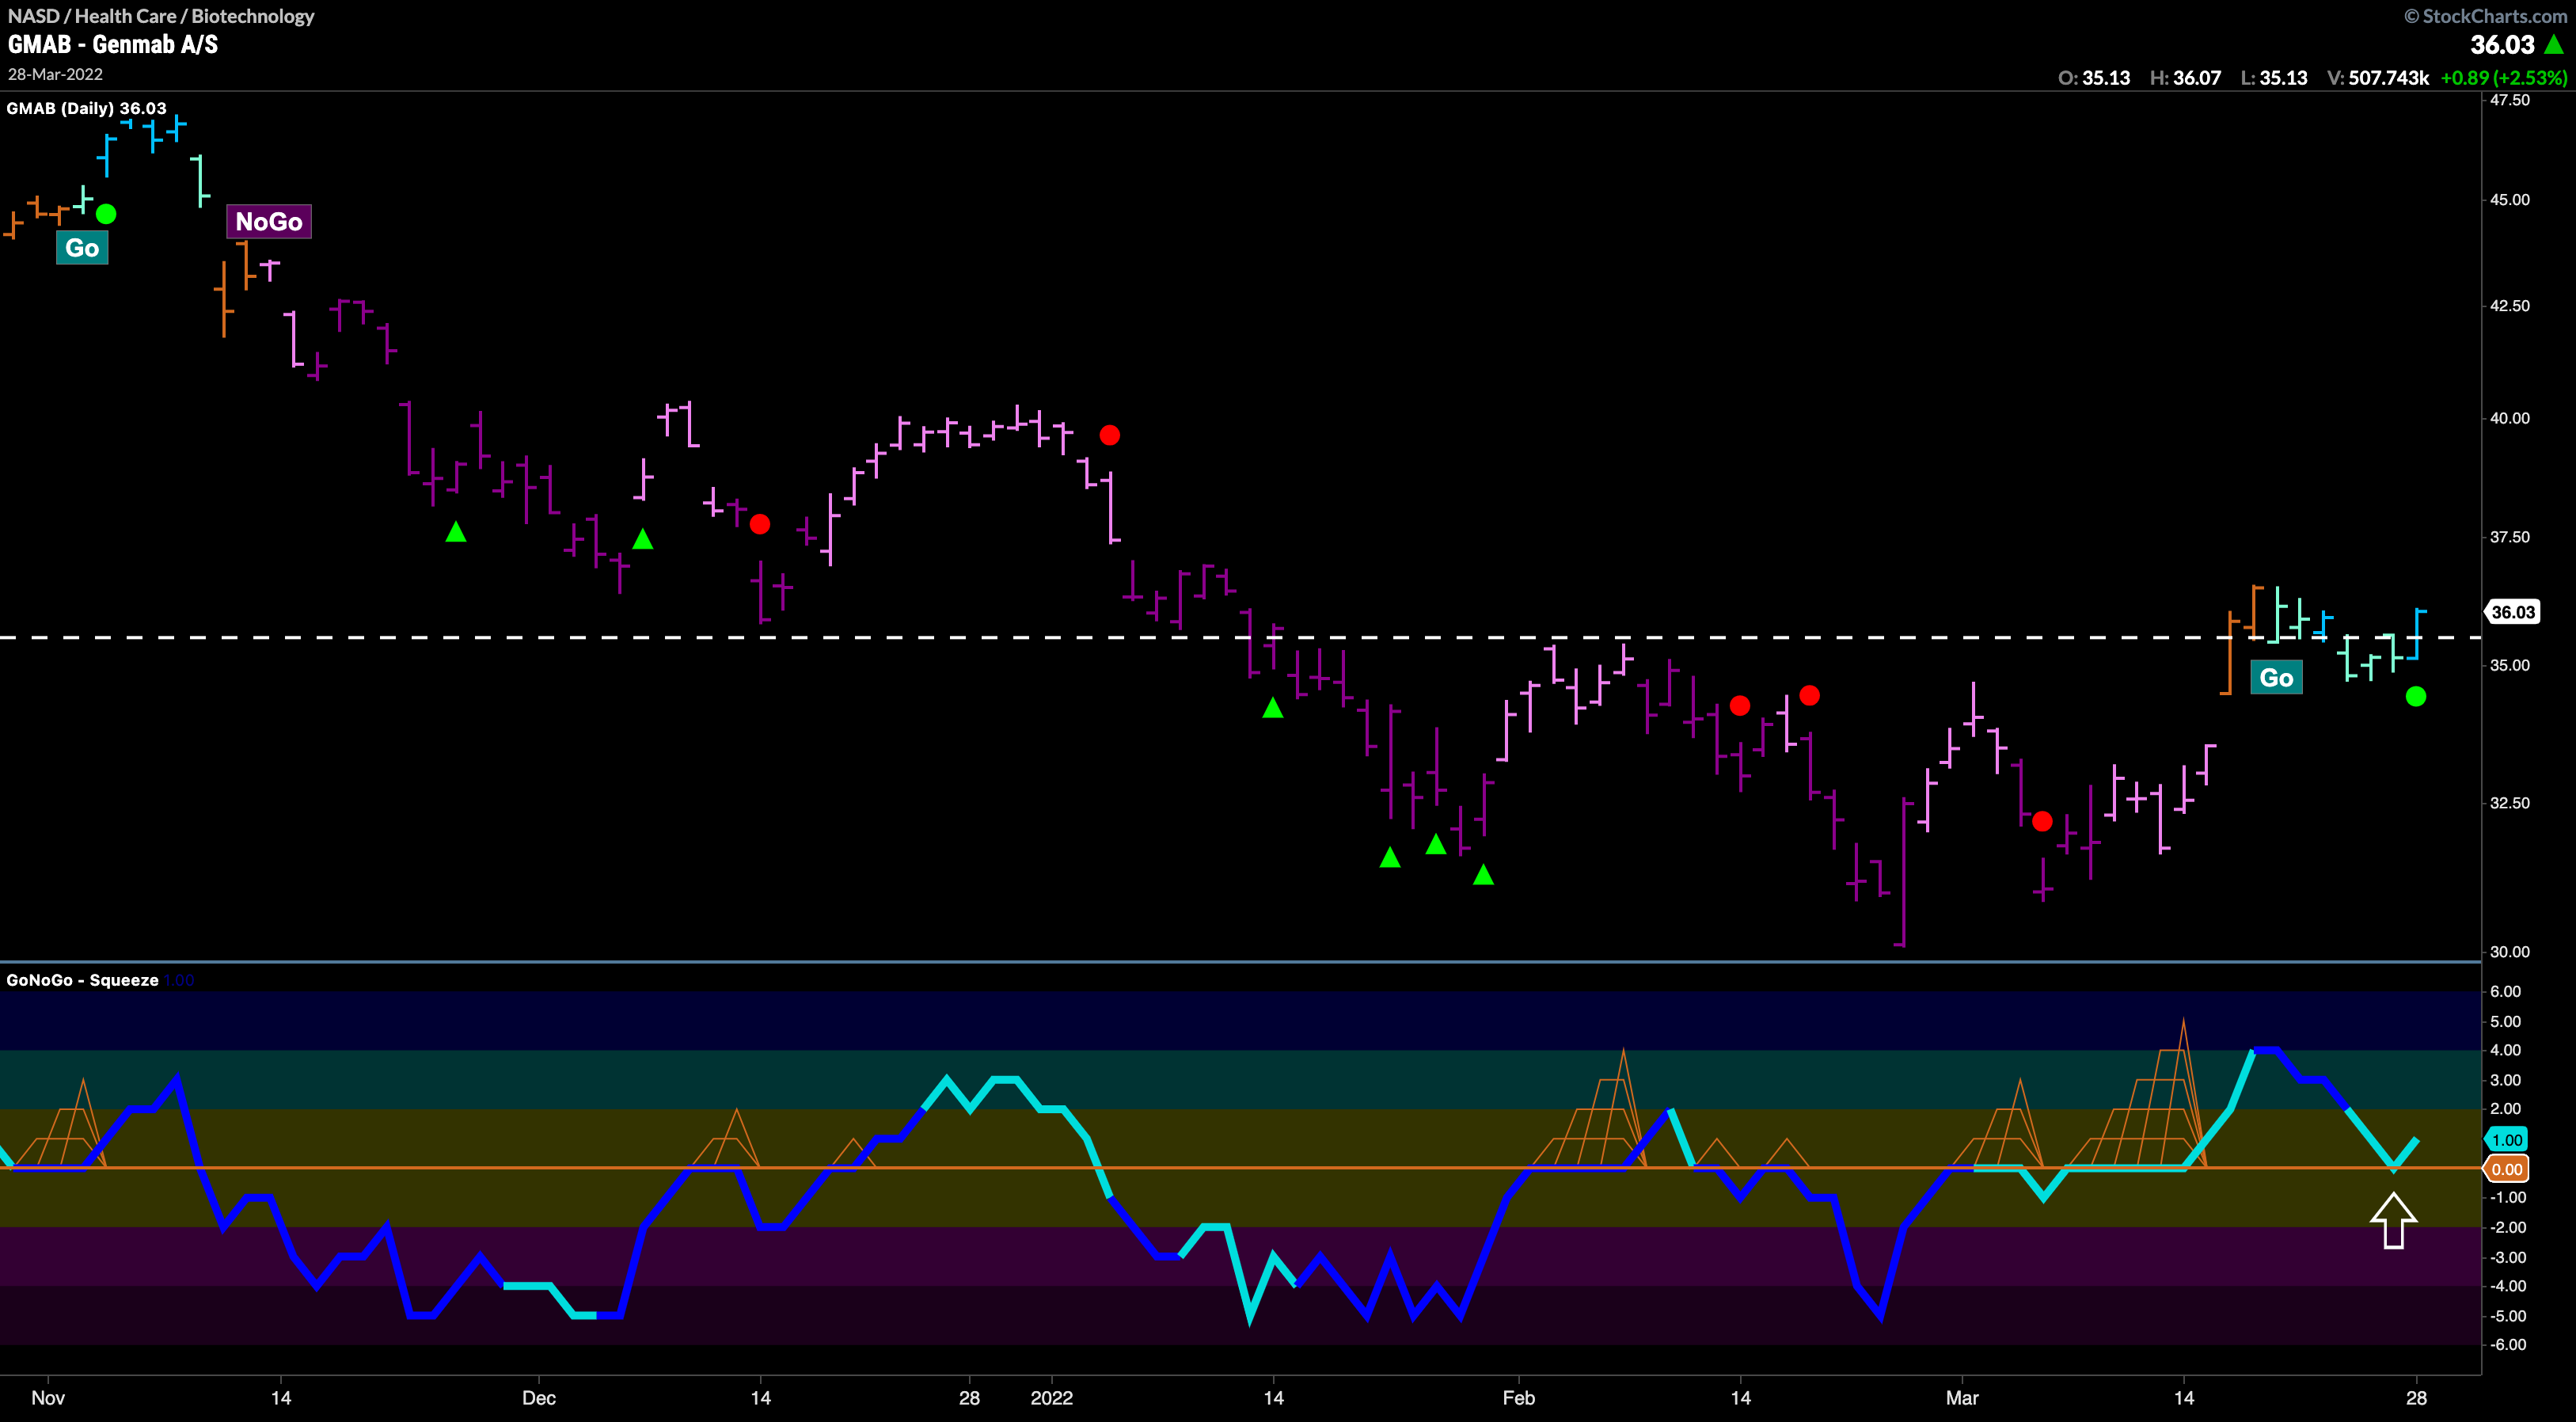Viewport: 2576px width, 1422px height.
Task: Click the green triangle marker at January 14
Action: point(1273,708)
